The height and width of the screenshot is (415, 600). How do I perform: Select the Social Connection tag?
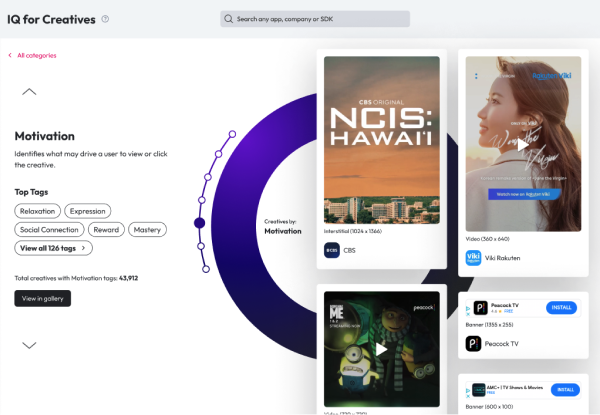(49, 229)
